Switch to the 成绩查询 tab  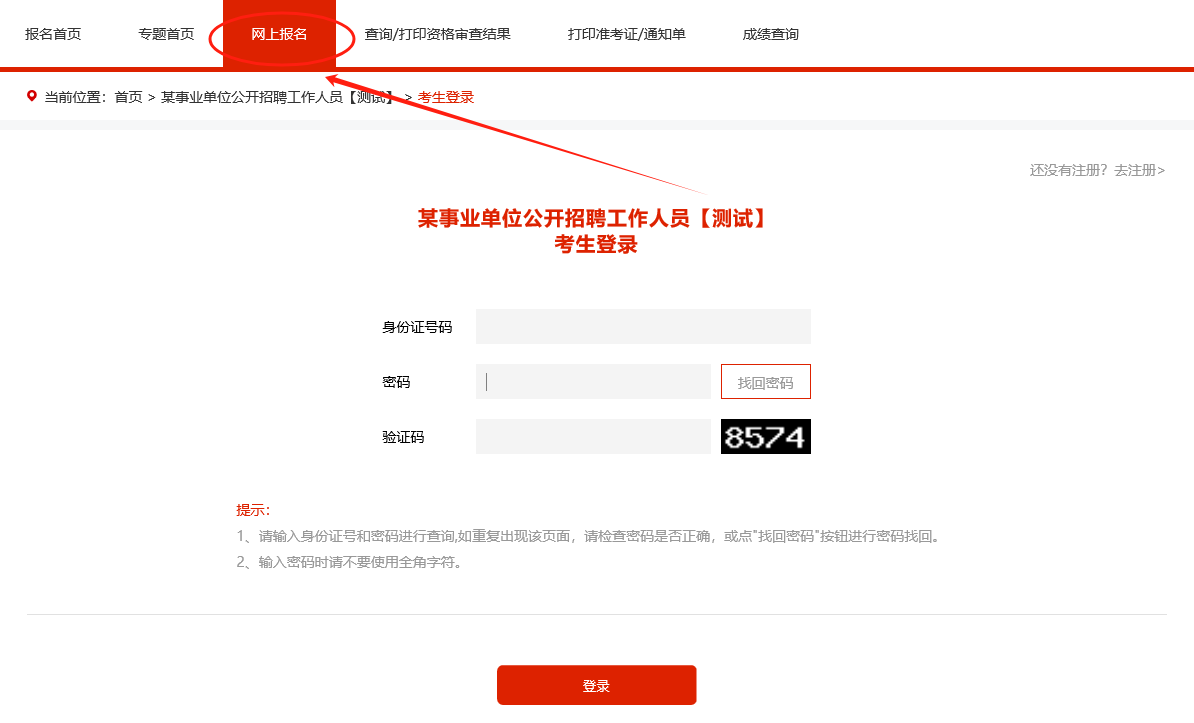tap(771, 34)
